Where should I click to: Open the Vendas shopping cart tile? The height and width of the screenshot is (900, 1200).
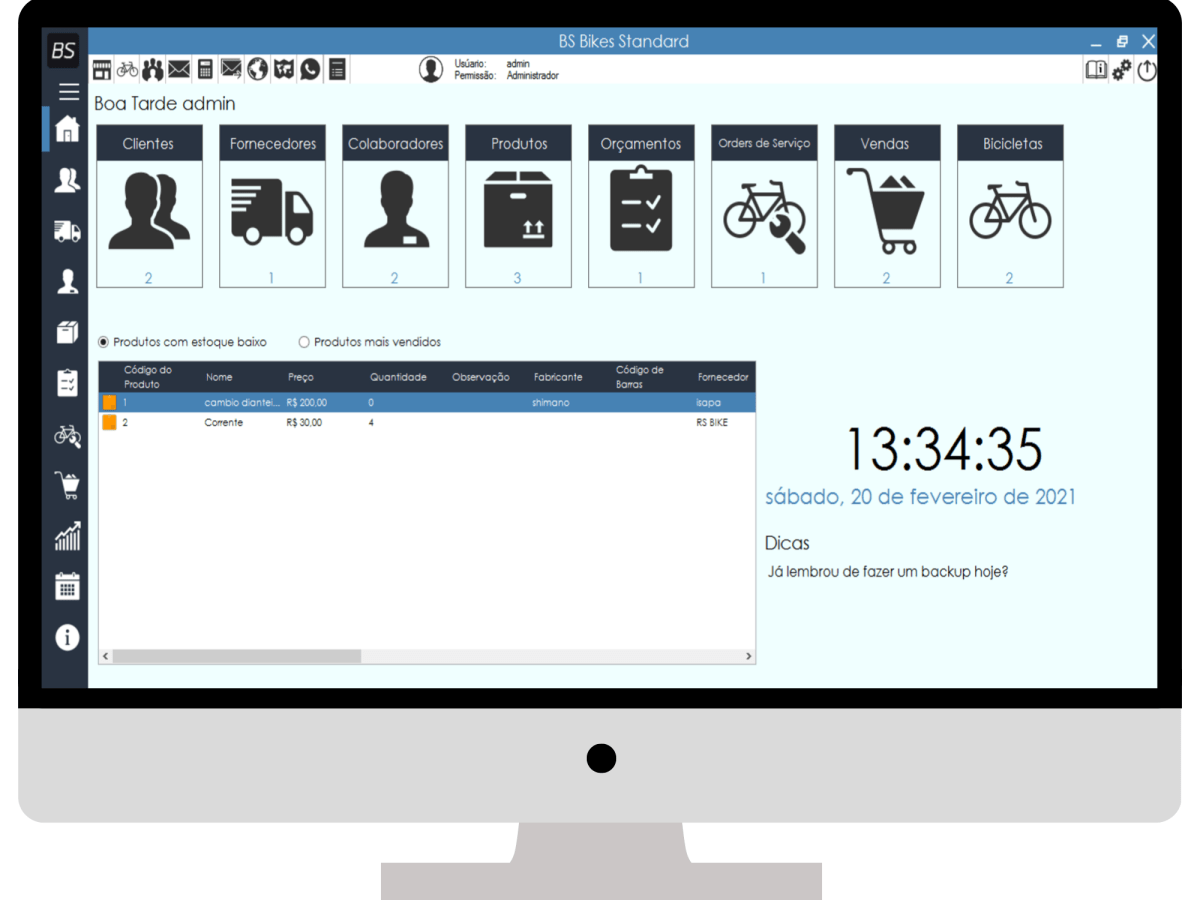click(886, 206)
